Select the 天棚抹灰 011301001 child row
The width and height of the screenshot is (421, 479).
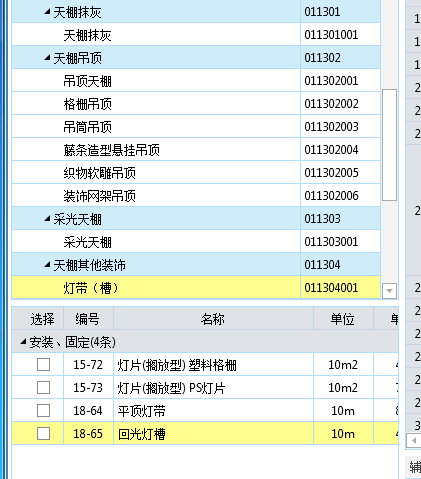(x=196, y=35)
